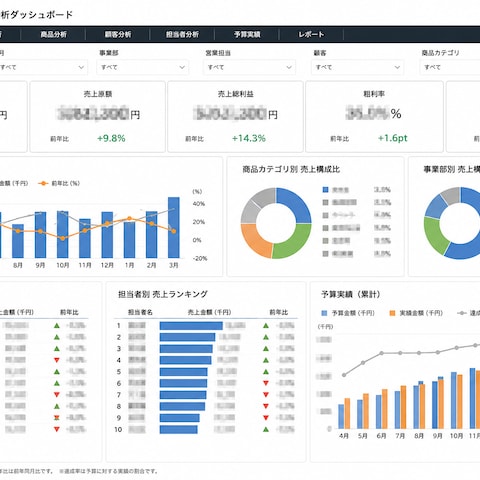Click the 10月 bar in the monthly sales chart
Screen dimensions: 480x480
63,235
